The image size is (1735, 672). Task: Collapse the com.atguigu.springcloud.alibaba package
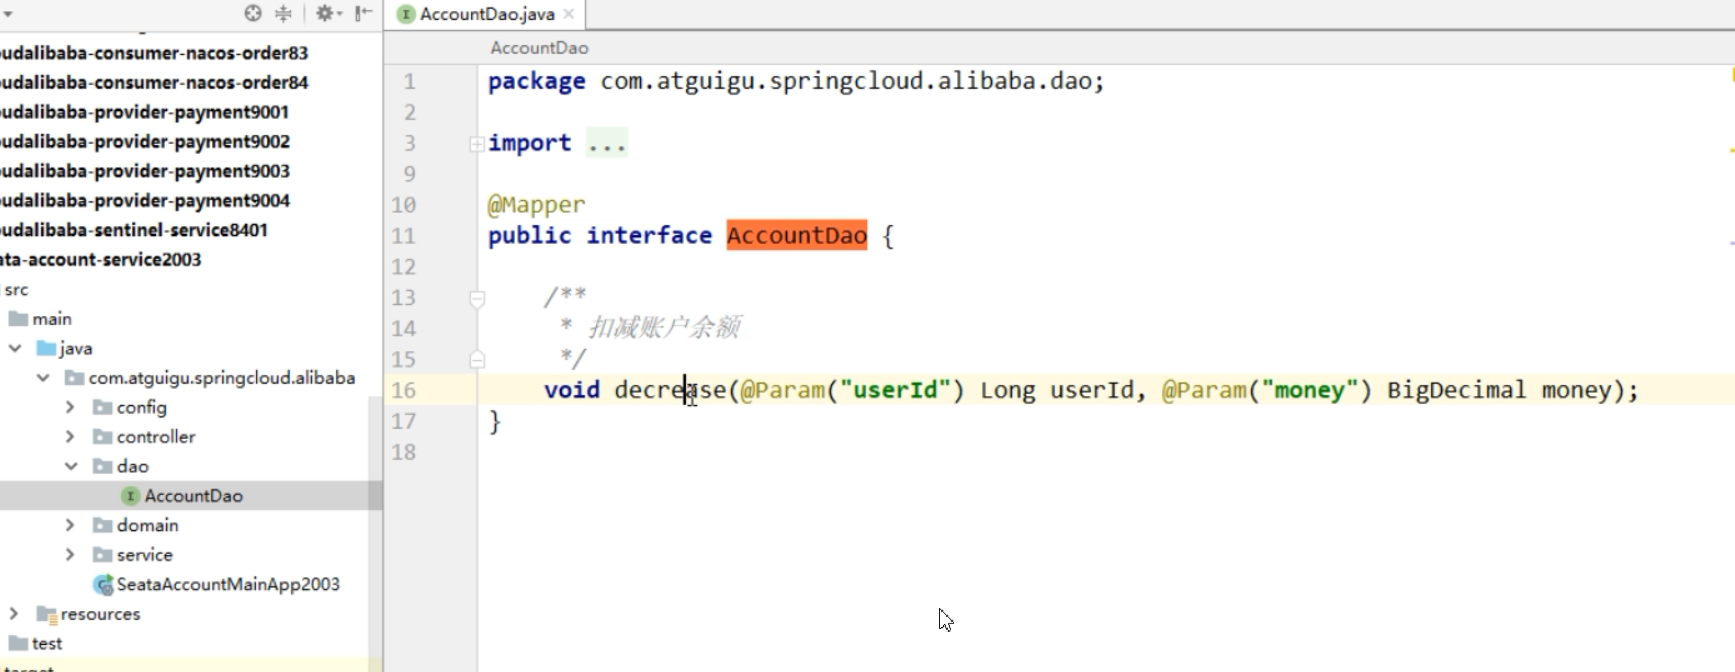pyautogui.click(x=43, y=378)
